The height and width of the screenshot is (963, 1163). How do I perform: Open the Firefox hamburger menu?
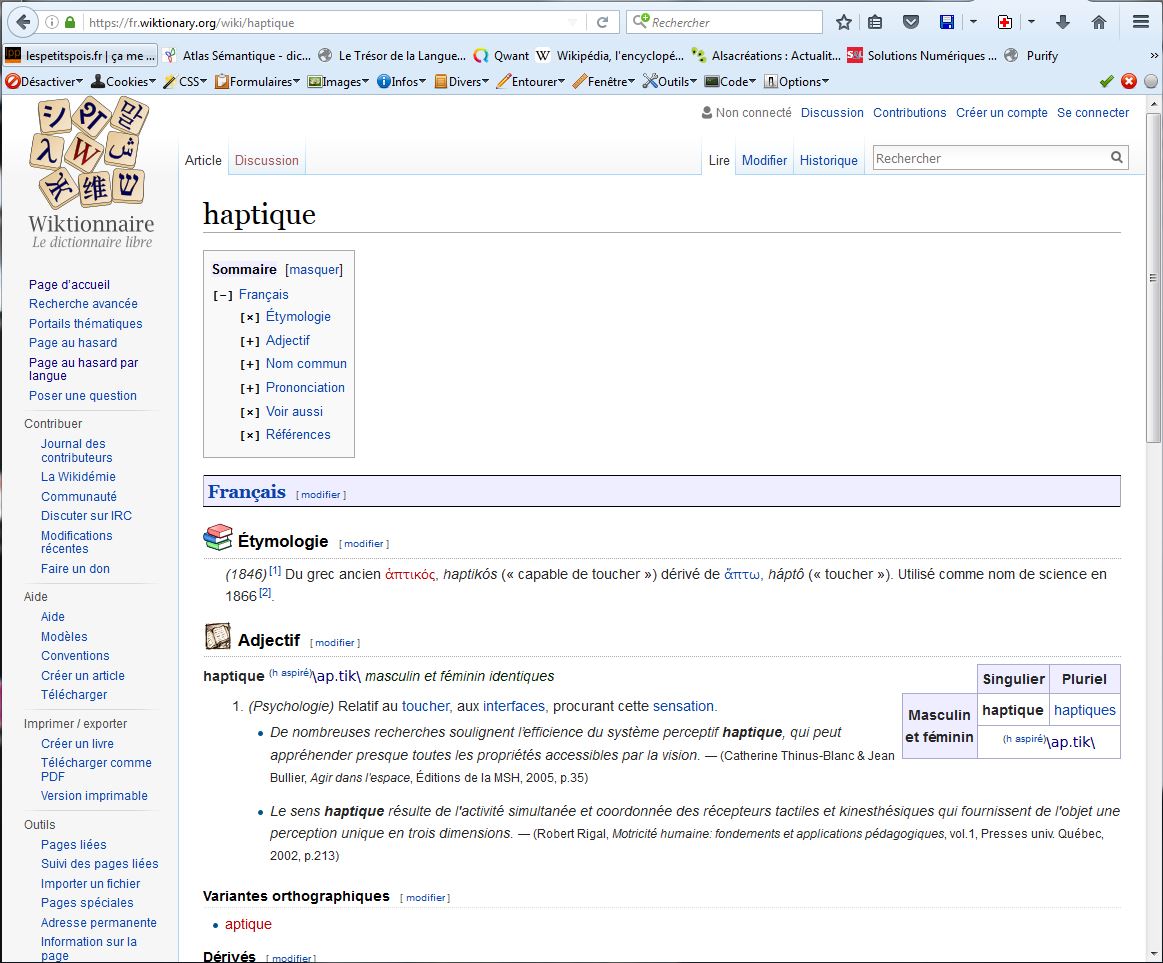1141,22
